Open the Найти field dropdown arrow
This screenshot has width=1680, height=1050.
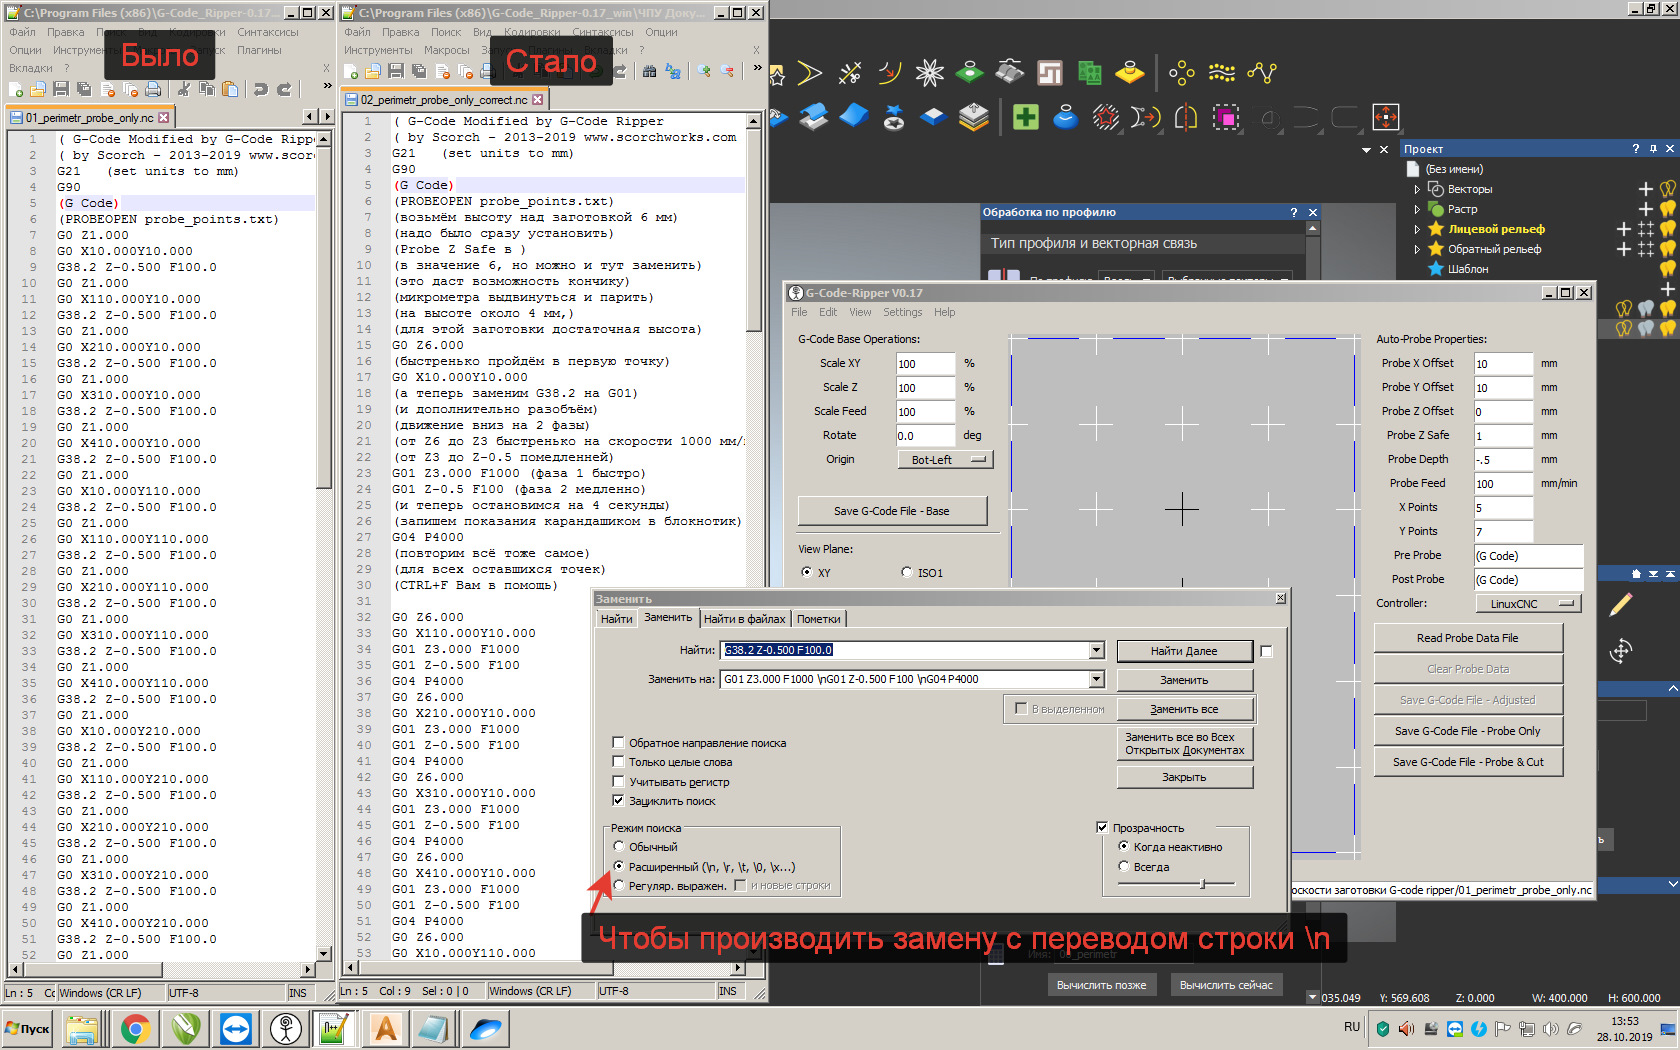point(1096,651)
